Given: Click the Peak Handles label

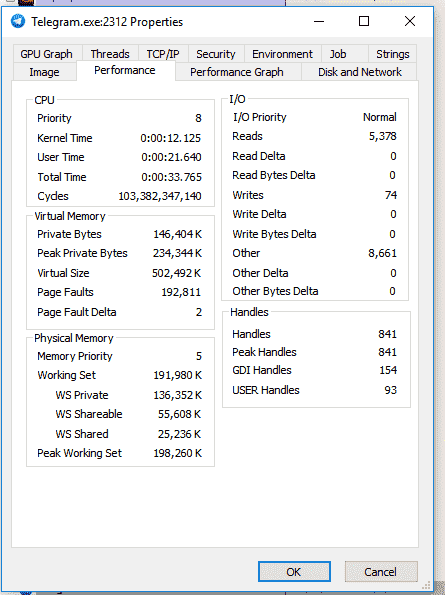Looking at the screenshot, I should click(264, 352).
